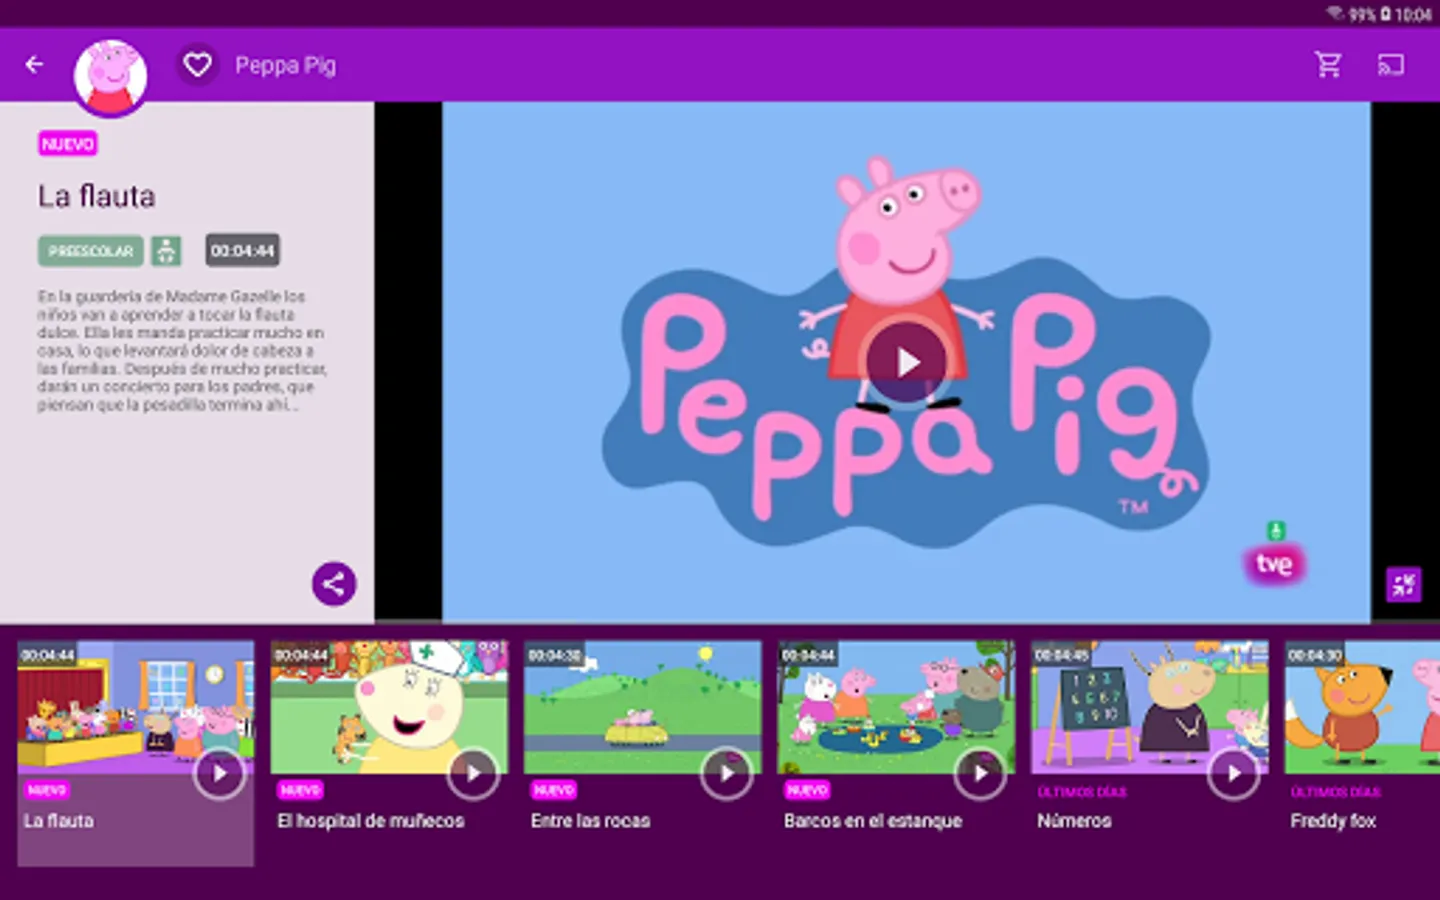Open the Freddy fox episode thumbnail
This screenshot has height=900, width=1440.
click(1362, 707)
